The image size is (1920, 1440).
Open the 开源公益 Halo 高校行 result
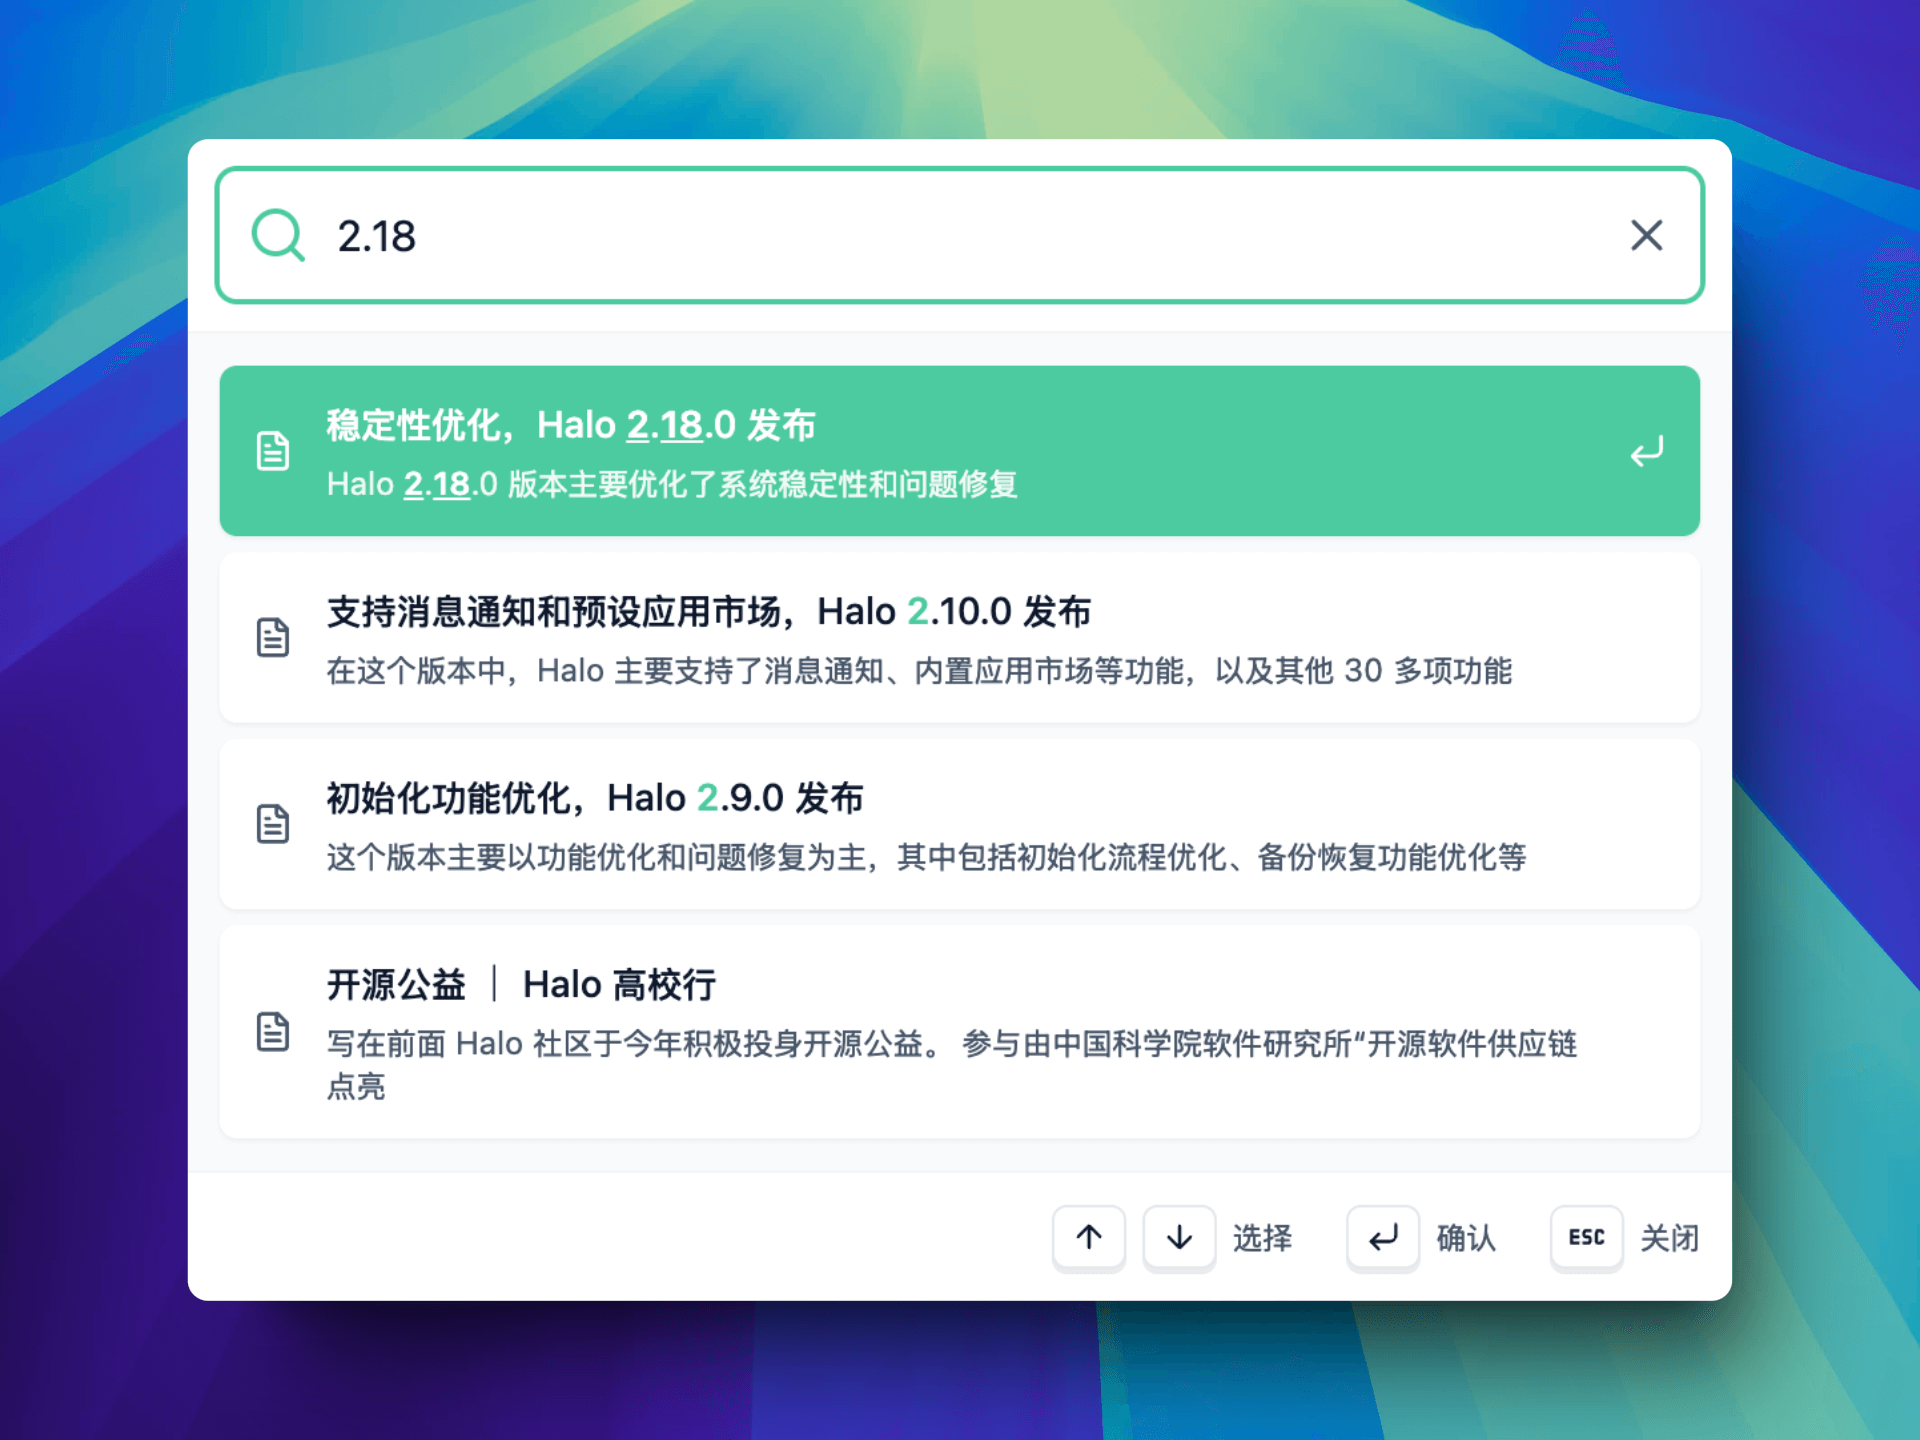(x=960, y=1032)
